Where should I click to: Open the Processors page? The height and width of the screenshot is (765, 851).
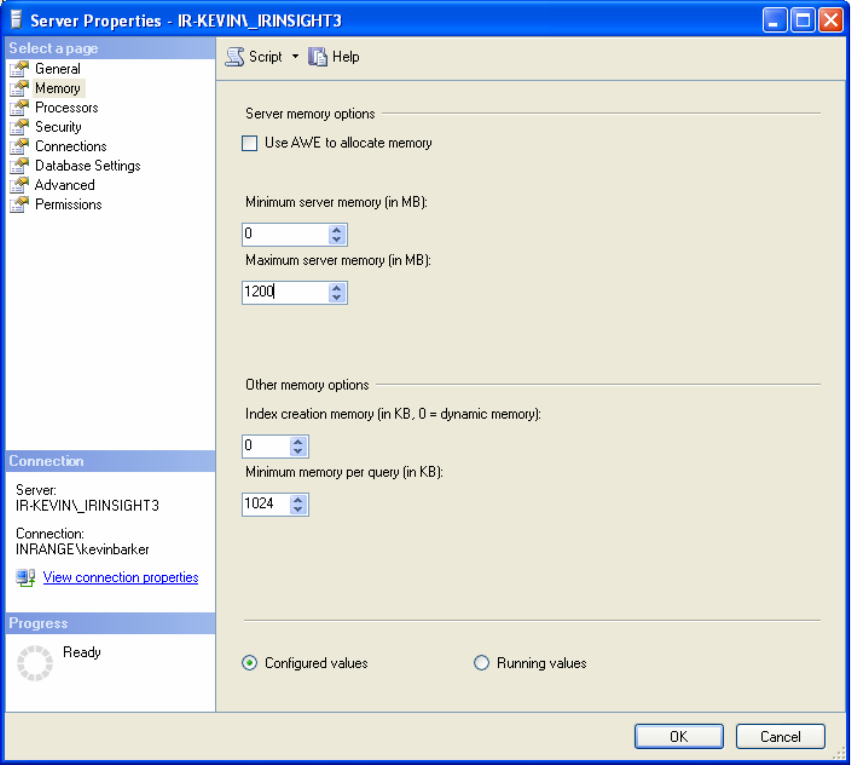point(67,107)
